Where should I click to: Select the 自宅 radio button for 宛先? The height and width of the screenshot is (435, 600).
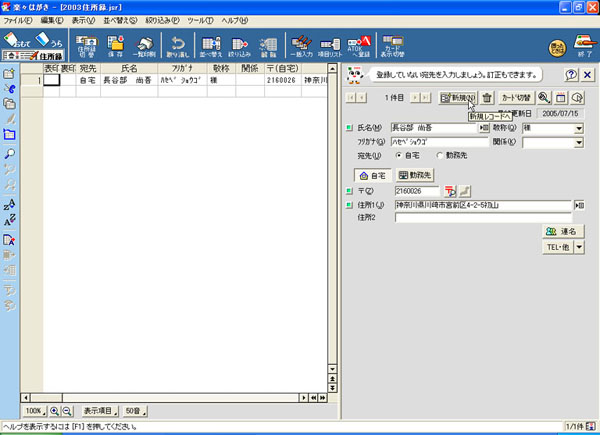click(x=399, y=157)
